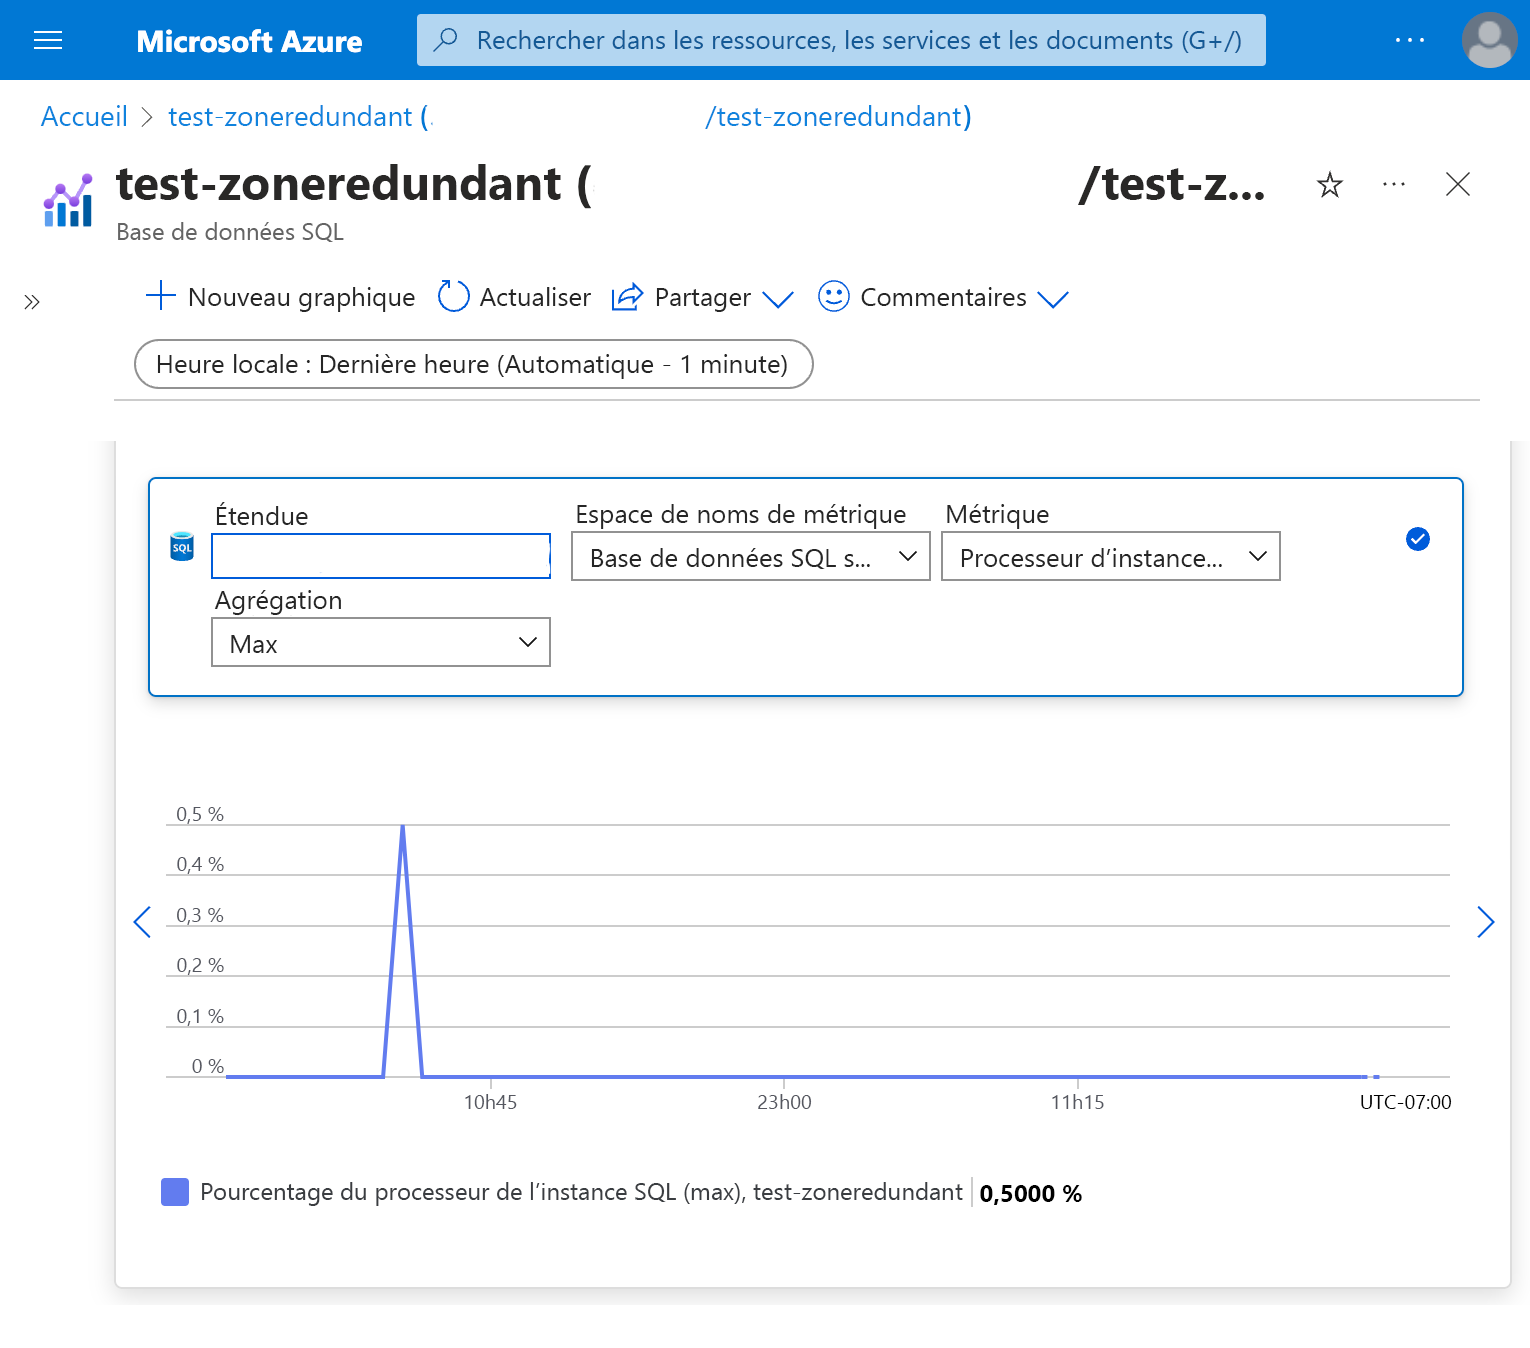Expand the collapsed side menu chevrons
Screen dimensions: 1530x1348
pyautogui.click(x=32, y=302)
